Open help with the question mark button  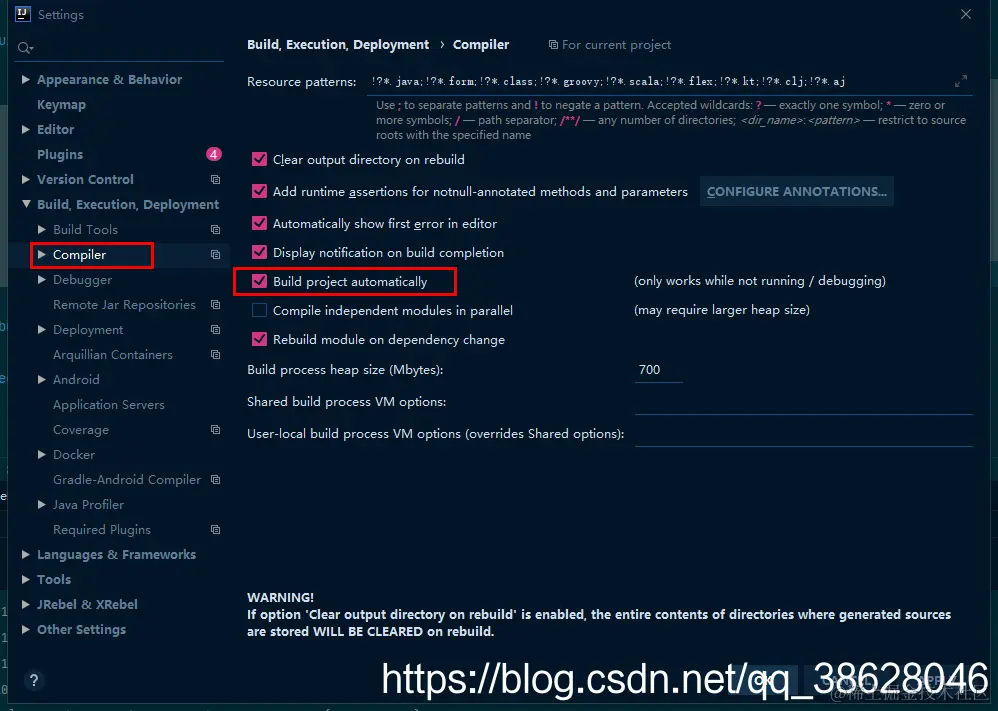pos(34,680)
